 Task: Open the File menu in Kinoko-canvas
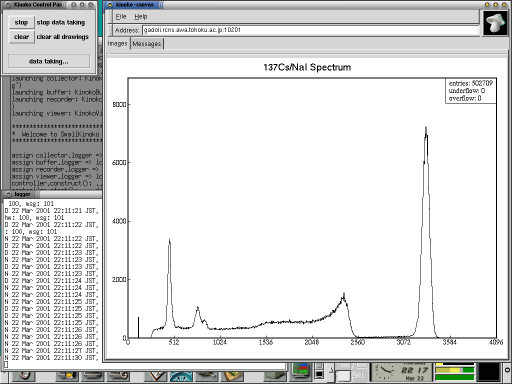pos(121,17)
